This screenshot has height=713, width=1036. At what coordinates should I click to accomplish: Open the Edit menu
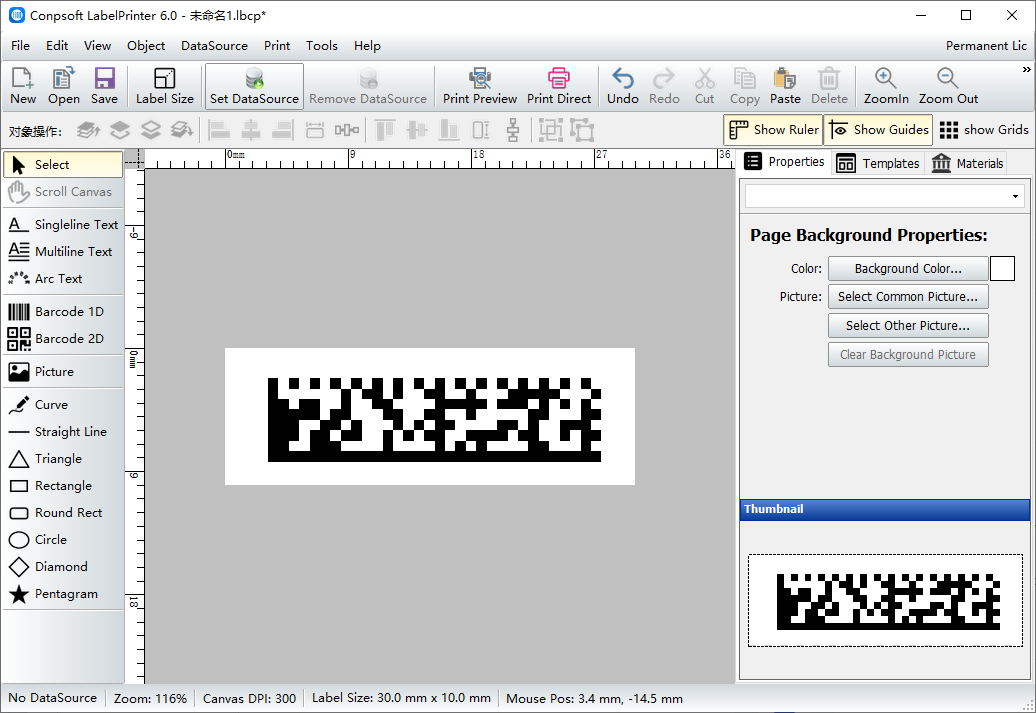pyautogui.click(x=57, y=46)
